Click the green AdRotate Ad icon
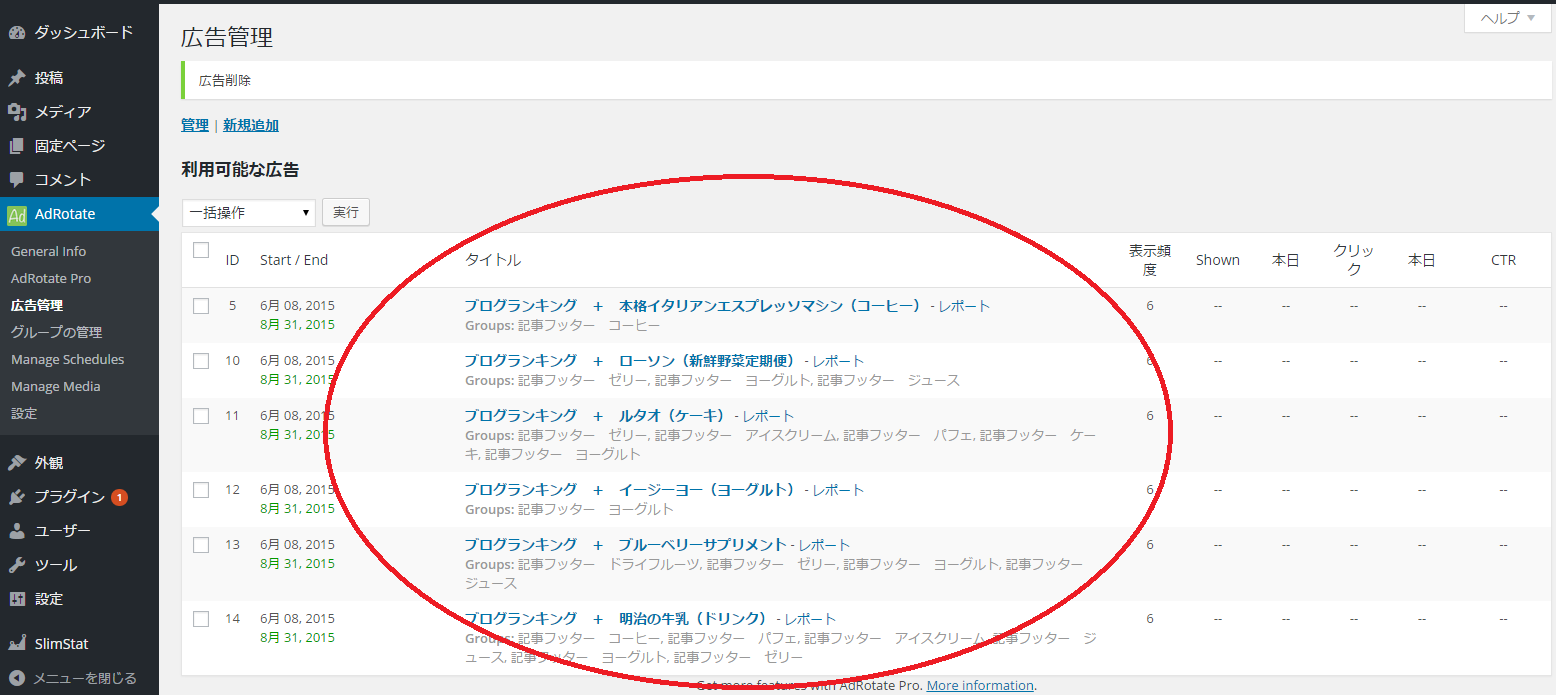Viewport: 1556px width, 695px height. pyautogui.click(x=17, y=214)
